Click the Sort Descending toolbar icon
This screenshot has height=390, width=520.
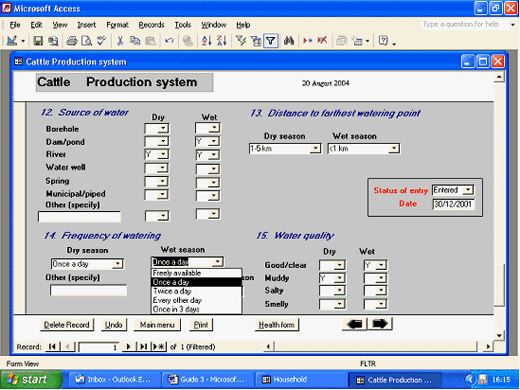tap(222, 41)
